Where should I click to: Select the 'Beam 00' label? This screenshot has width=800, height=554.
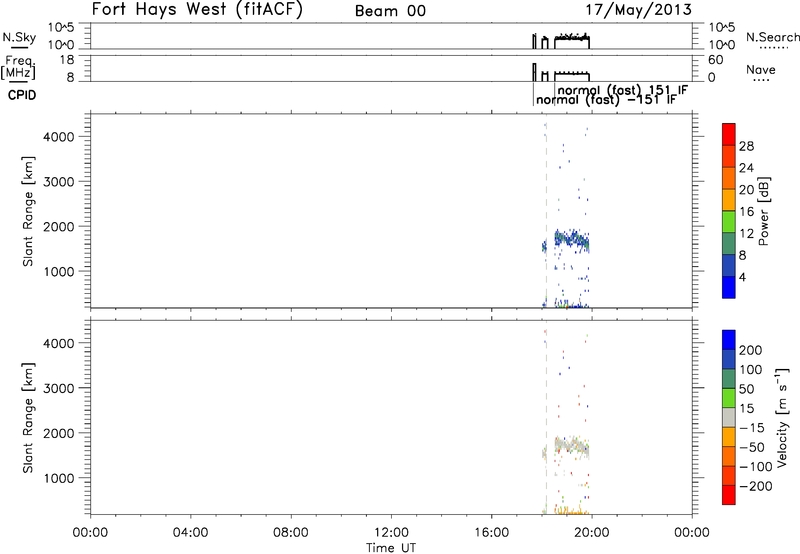tap(390, 11)
